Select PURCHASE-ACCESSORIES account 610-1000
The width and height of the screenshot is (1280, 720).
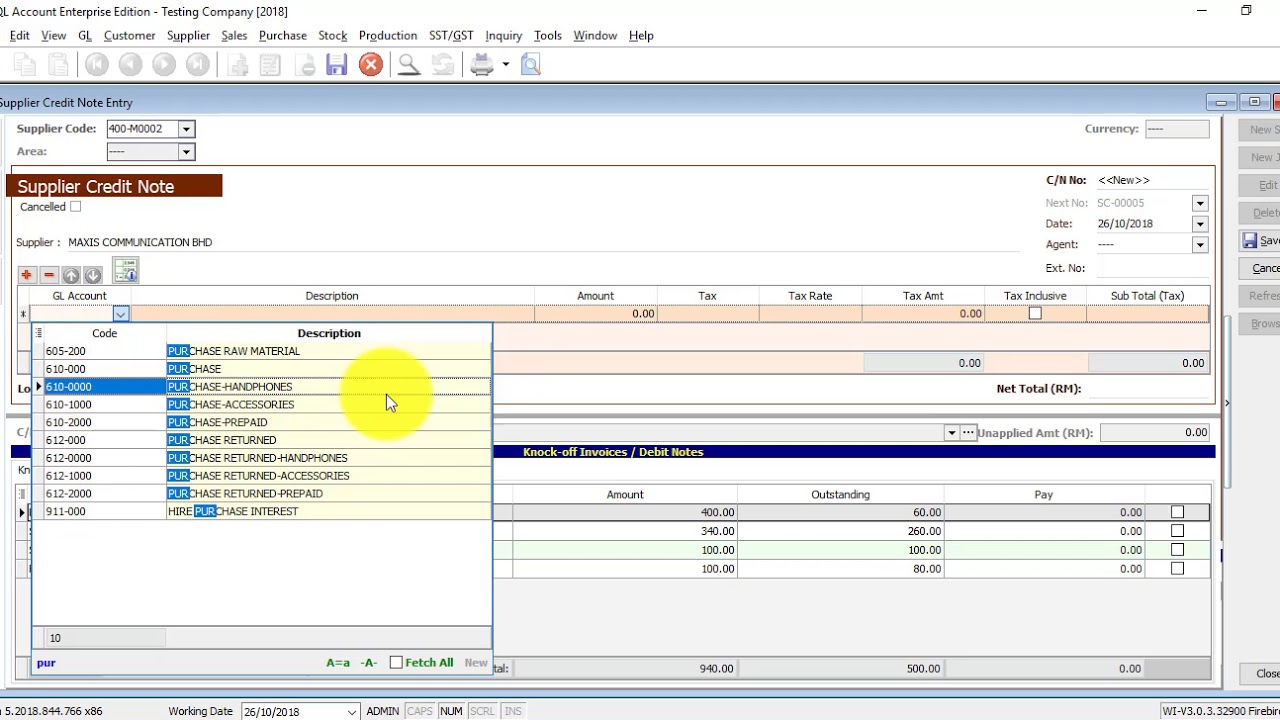(263, 405)
